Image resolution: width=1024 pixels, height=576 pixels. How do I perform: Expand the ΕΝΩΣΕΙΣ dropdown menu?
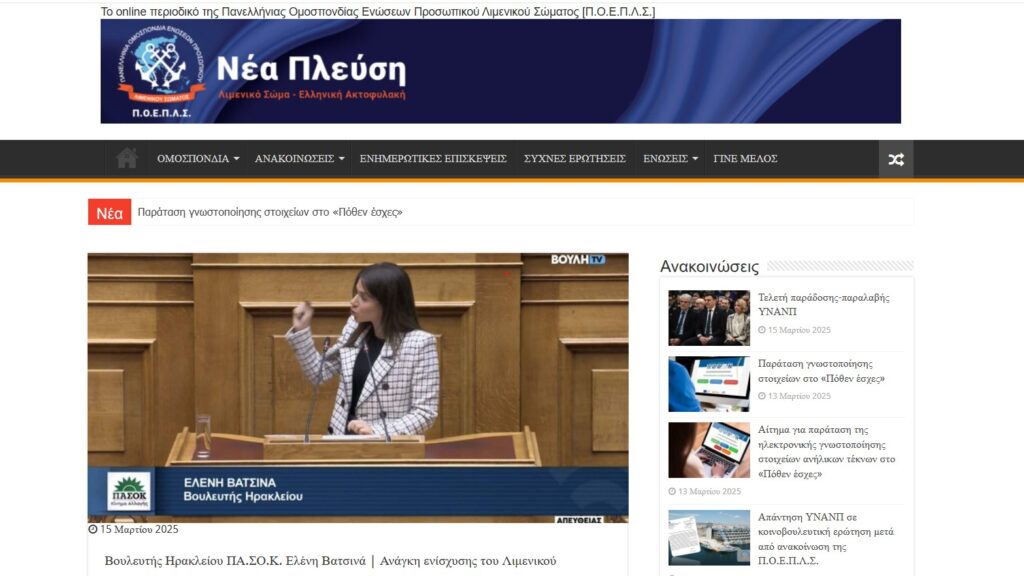coord(670,159)
